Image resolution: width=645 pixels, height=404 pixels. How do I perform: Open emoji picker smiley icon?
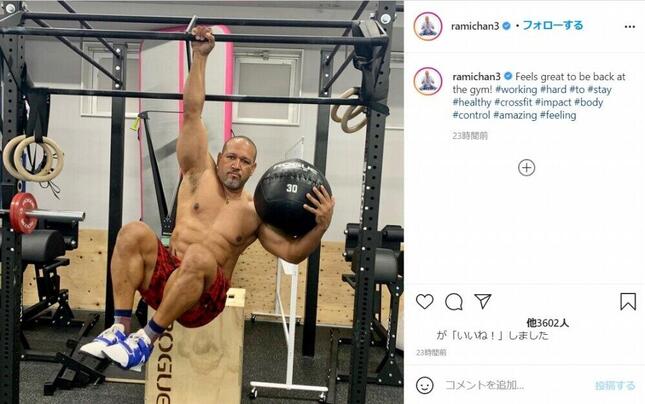click(425, 385)
